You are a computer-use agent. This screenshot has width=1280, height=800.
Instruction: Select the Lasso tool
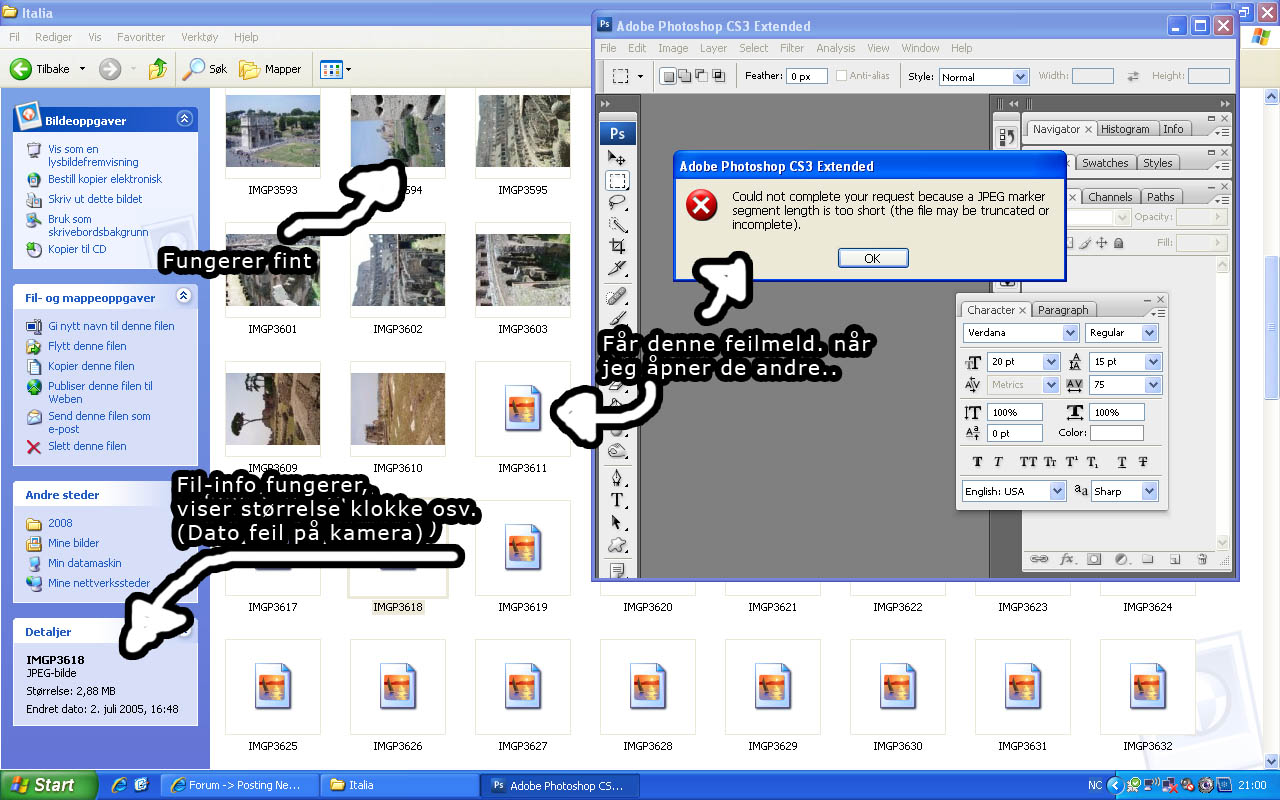617,202
